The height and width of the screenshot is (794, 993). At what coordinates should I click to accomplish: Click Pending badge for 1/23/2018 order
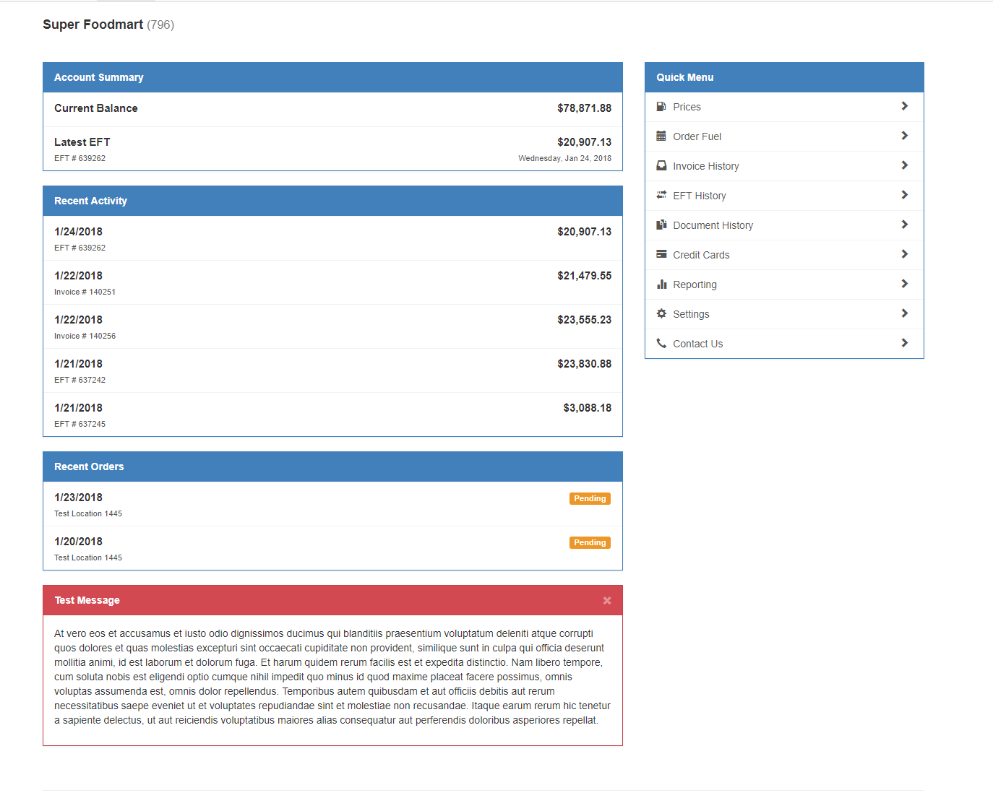click(590, 498)
